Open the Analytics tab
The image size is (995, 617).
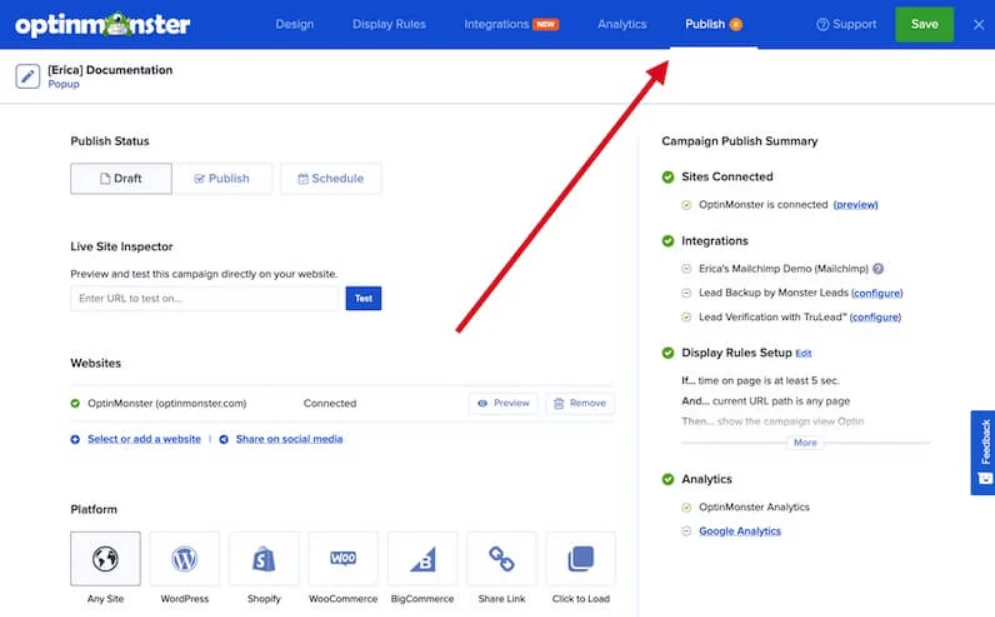[622, 24]
